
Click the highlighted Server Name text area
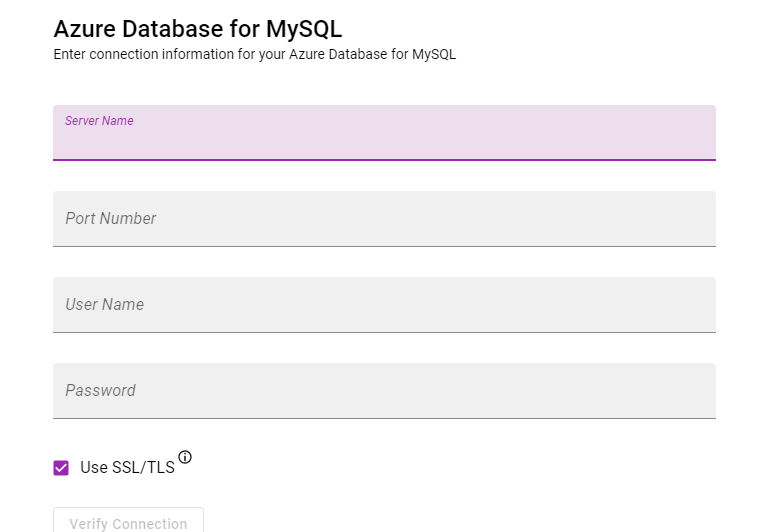[384, 142]
